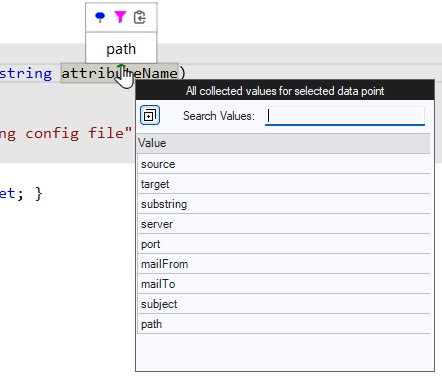Click the blue pin icon
Screen dimensions: 442x379
(100, 17)
